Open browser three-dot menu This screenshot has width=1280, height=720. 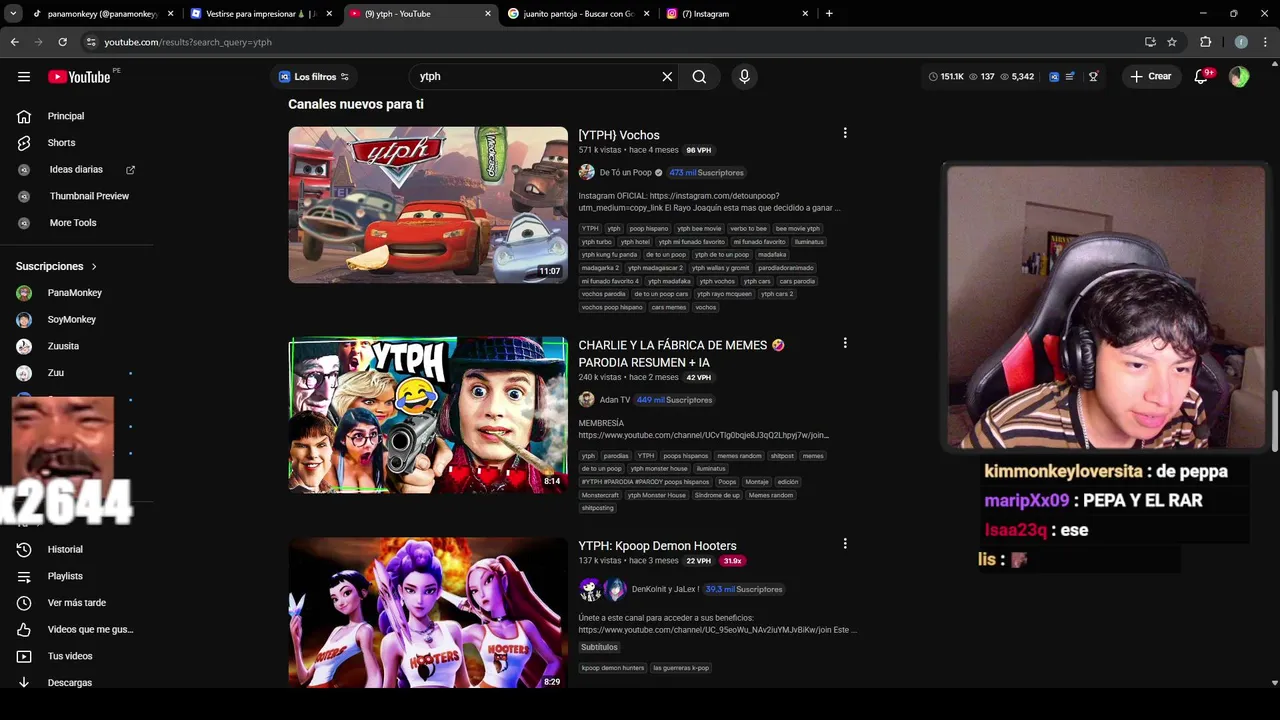coord(1266,42)
